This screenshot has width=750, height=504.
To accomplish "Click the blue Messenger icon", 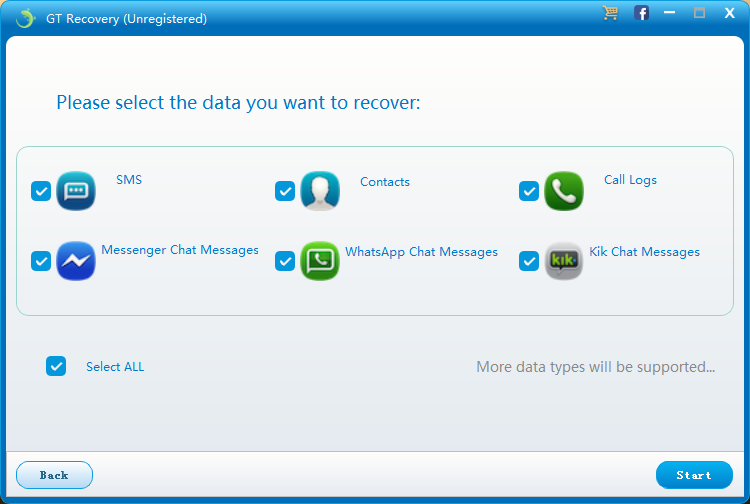I will [76, 261].
